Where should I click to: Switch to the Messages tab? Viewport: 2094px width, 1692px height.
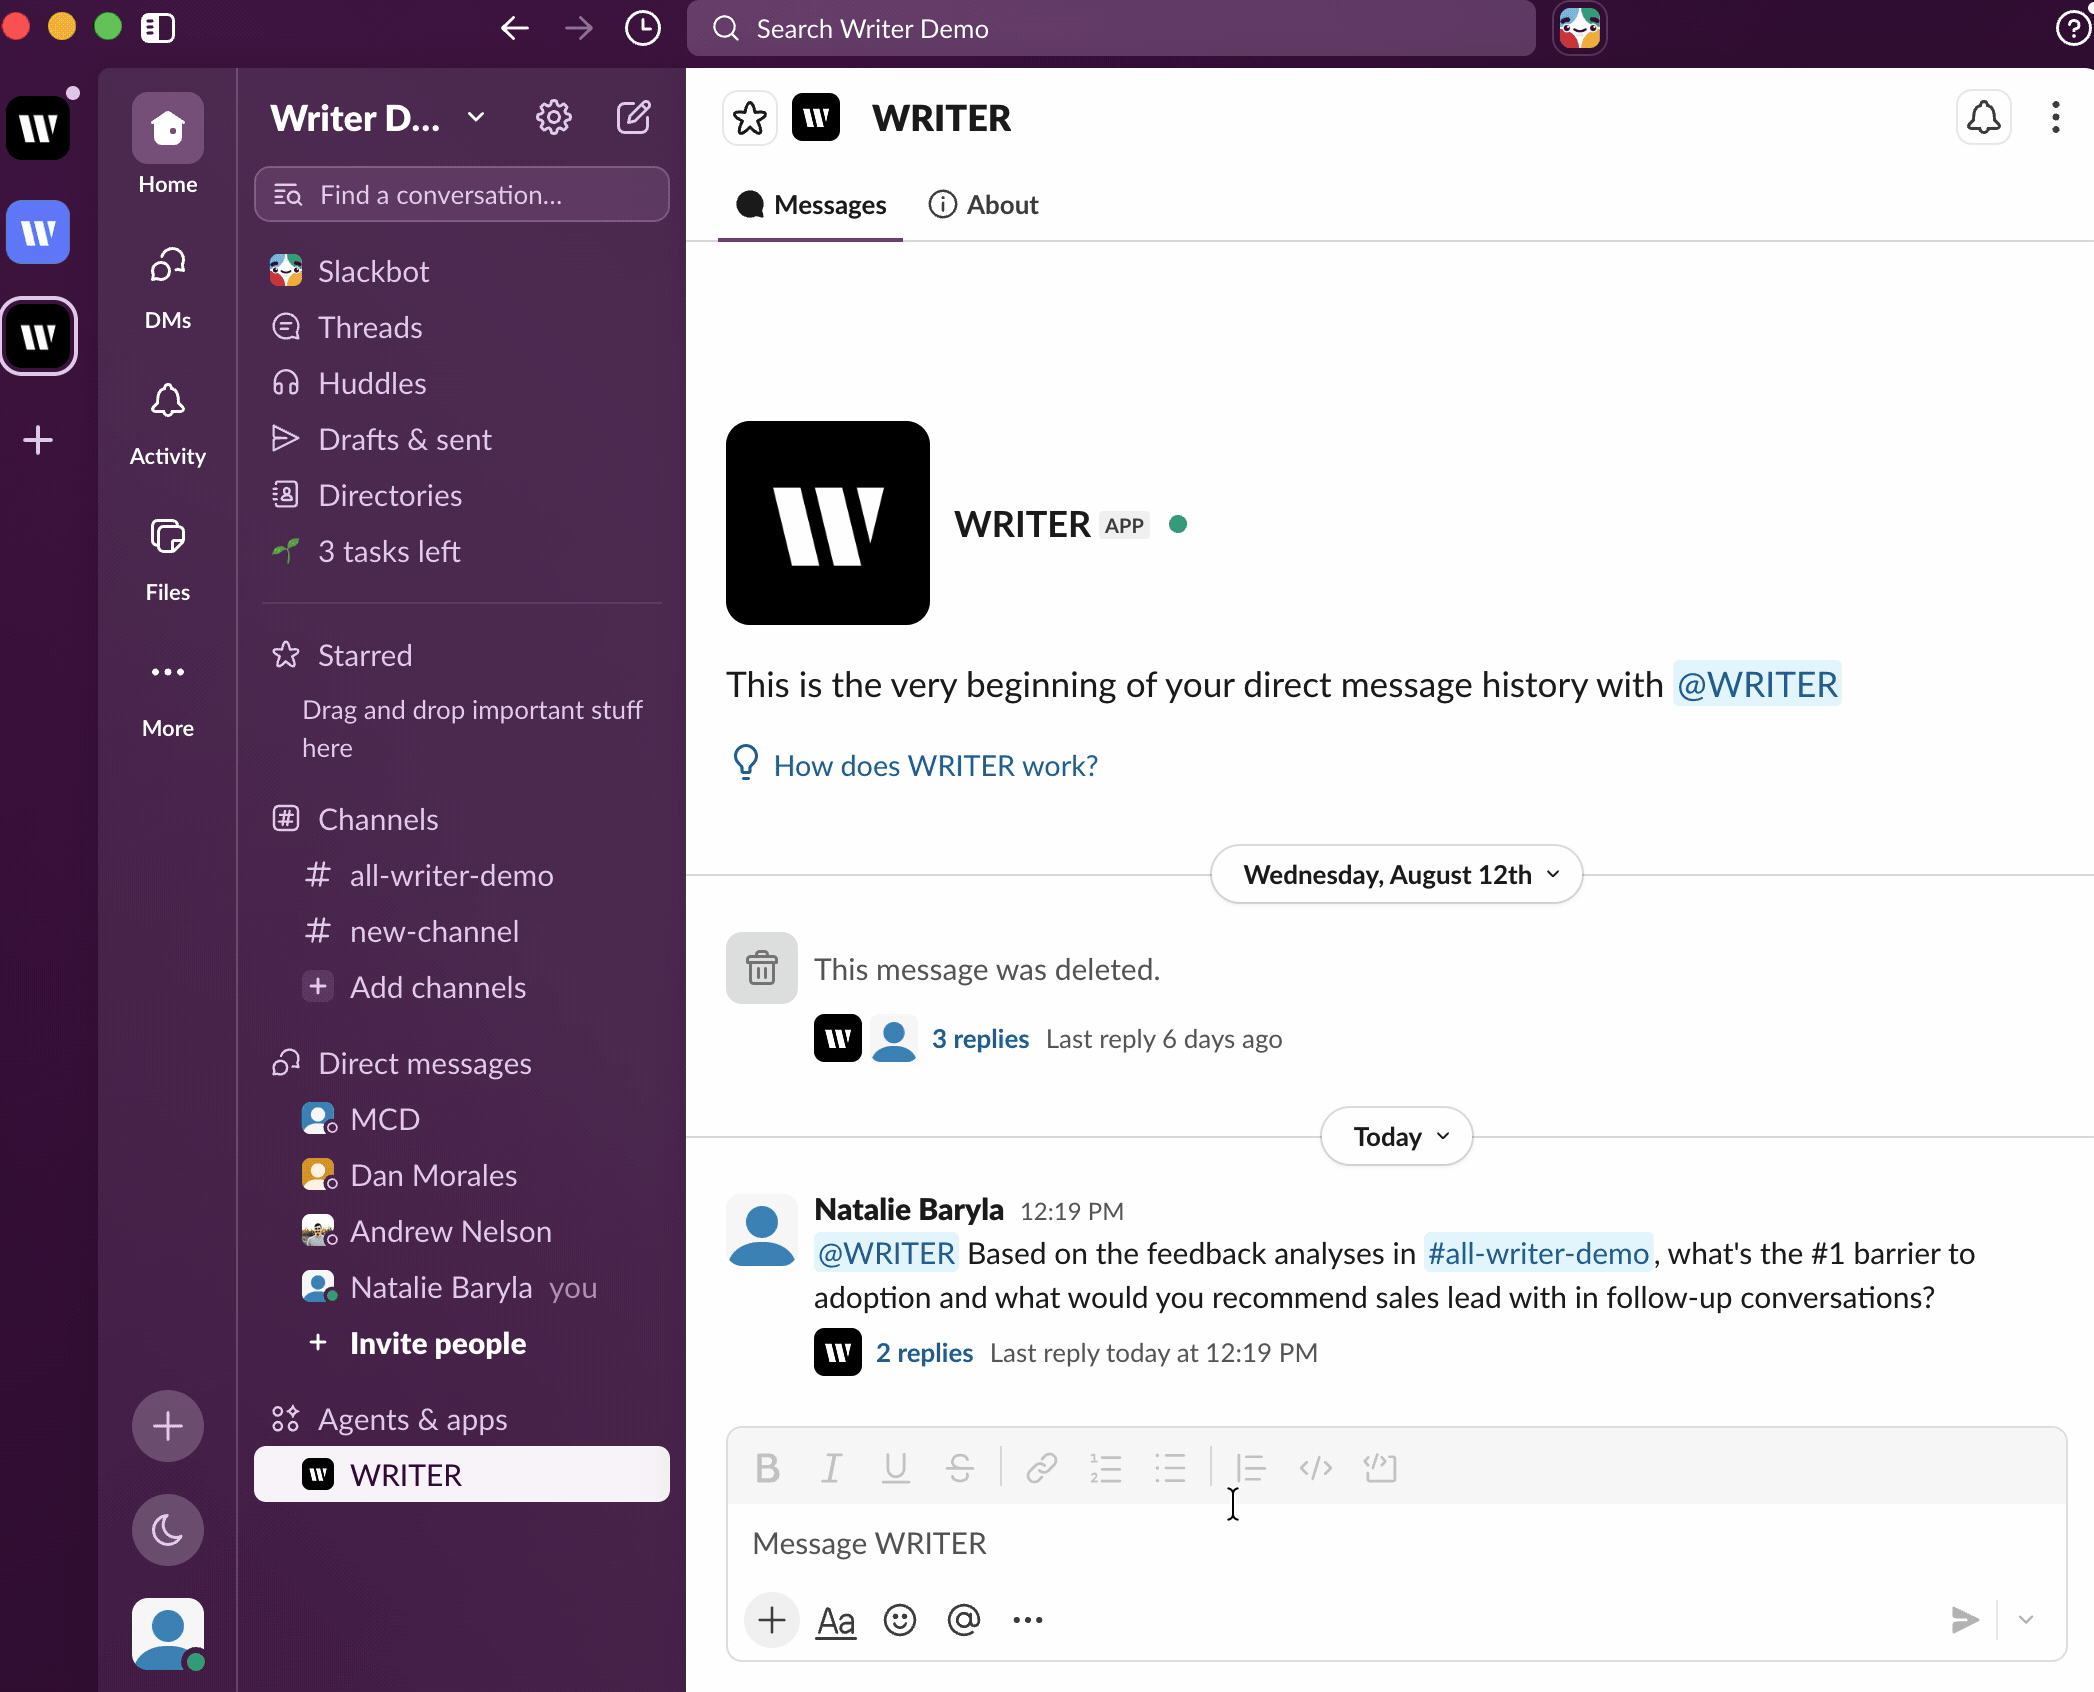click(x=811, y=205)
